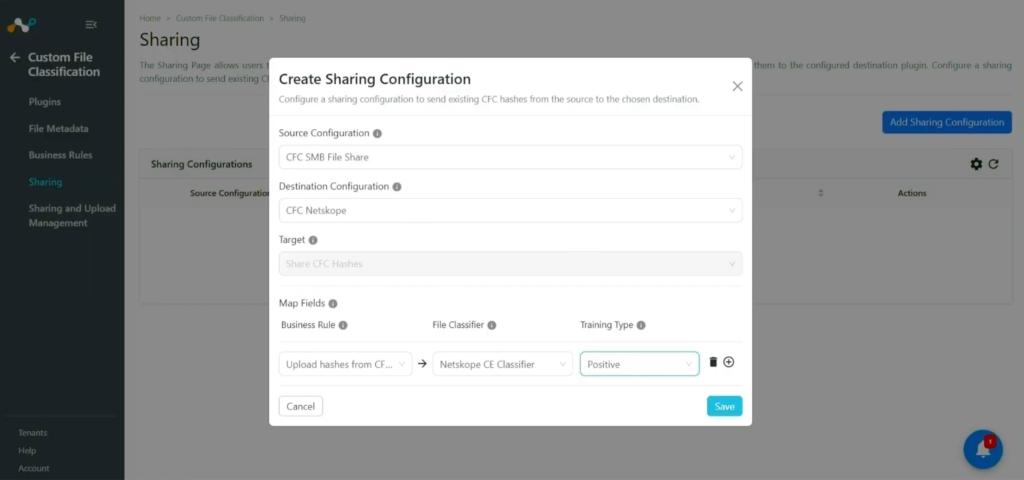Screen dimensions: 1024x480
Task: Save the sharing configuration
Action: click(x=724, y=406)
